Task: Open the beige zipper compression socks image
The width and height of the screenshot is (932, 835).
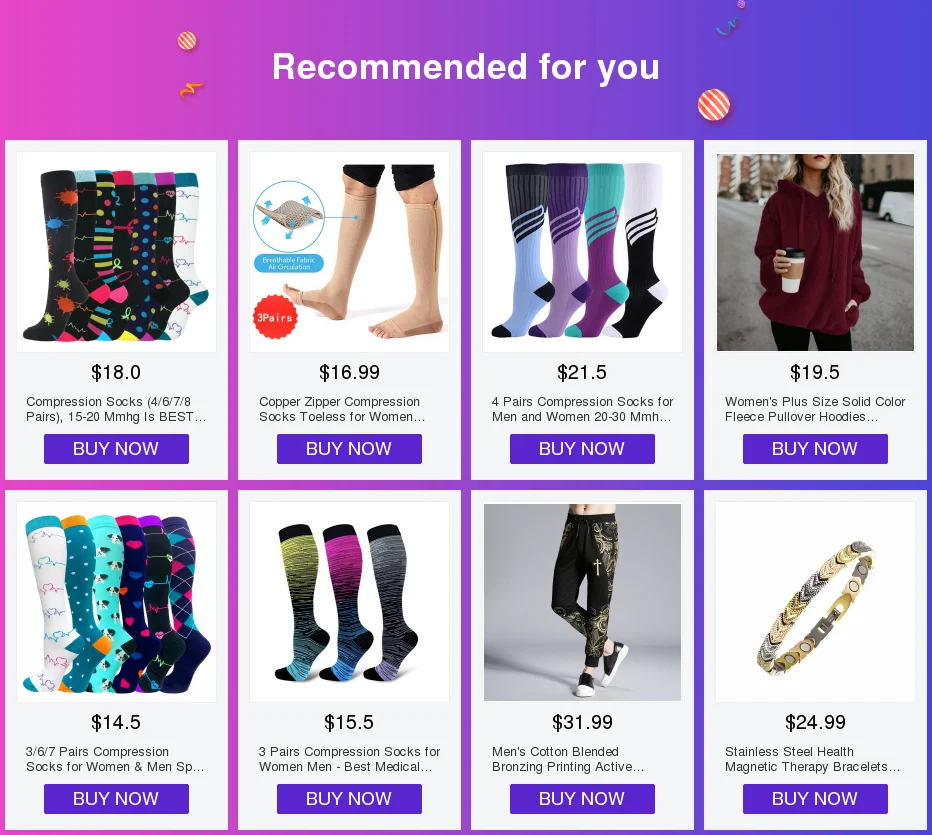Action: [350, 252]
